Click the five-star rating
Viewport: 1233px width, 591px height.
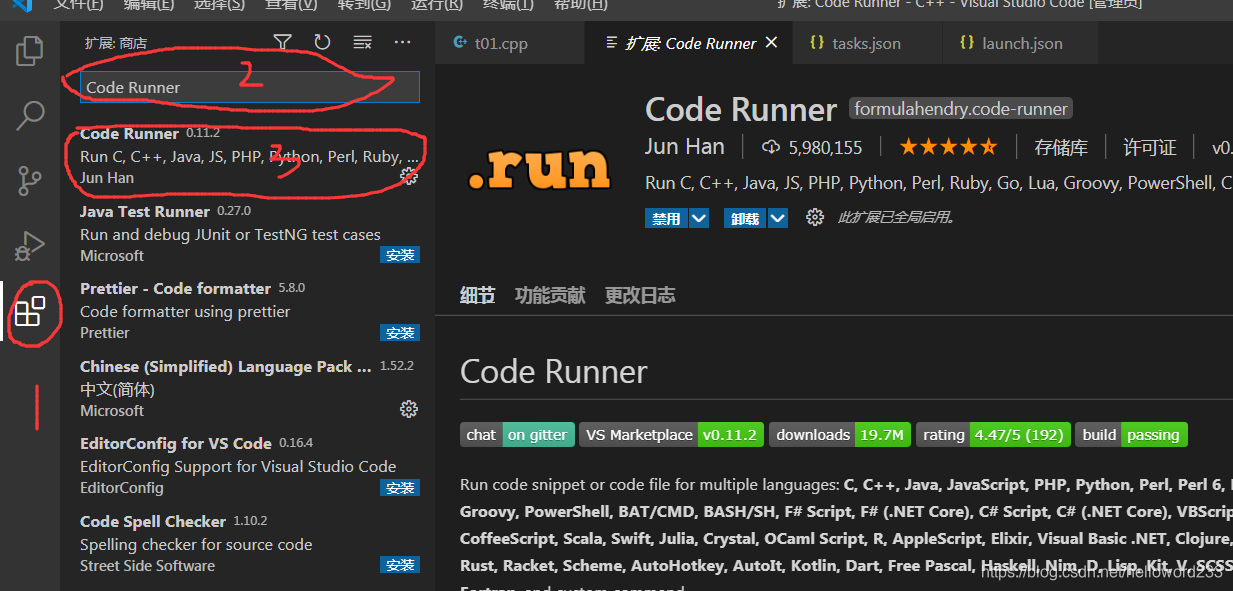[948, 147]
